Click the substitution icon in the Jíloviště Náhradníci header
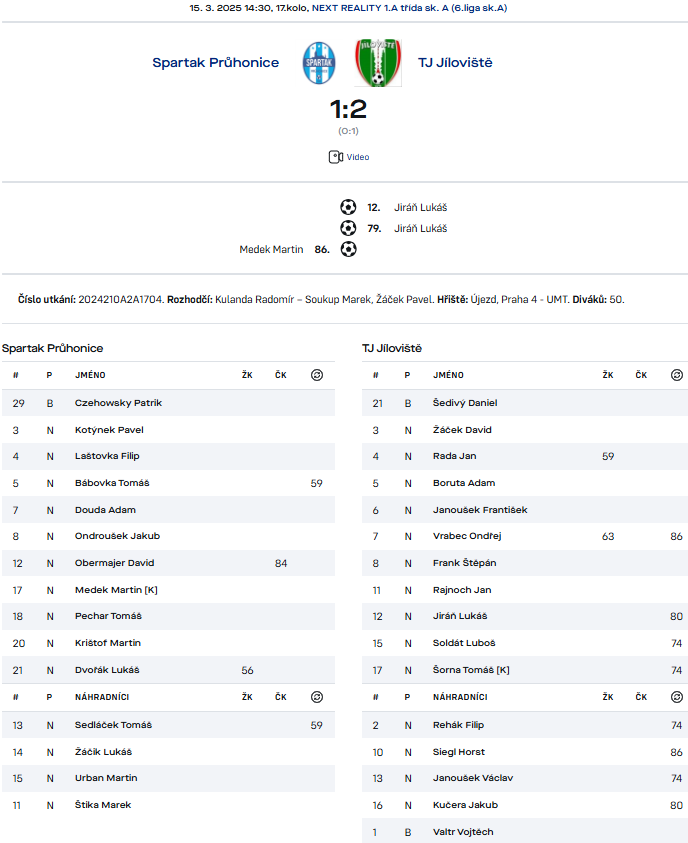Image resolution: width=688 pixels, height=843 pixels. point(677,697)
